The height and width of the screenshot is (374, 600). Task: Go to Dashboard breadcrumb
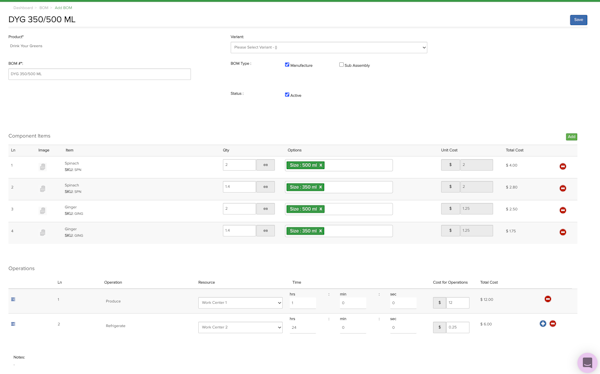click(x=23, y=8)
